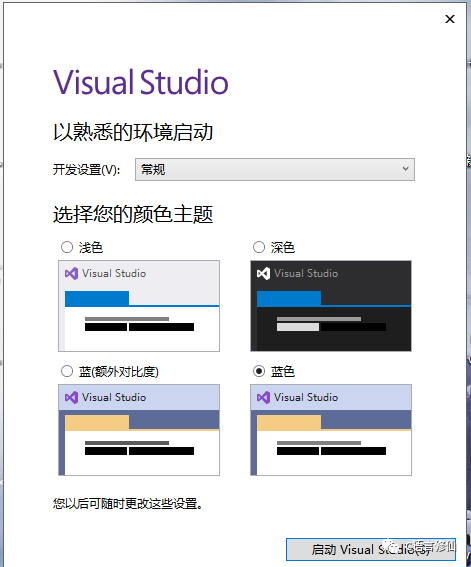Select the 浅色 light theme radio button
The height and width of the screenshot is (567, 471).
coord(67,247)
